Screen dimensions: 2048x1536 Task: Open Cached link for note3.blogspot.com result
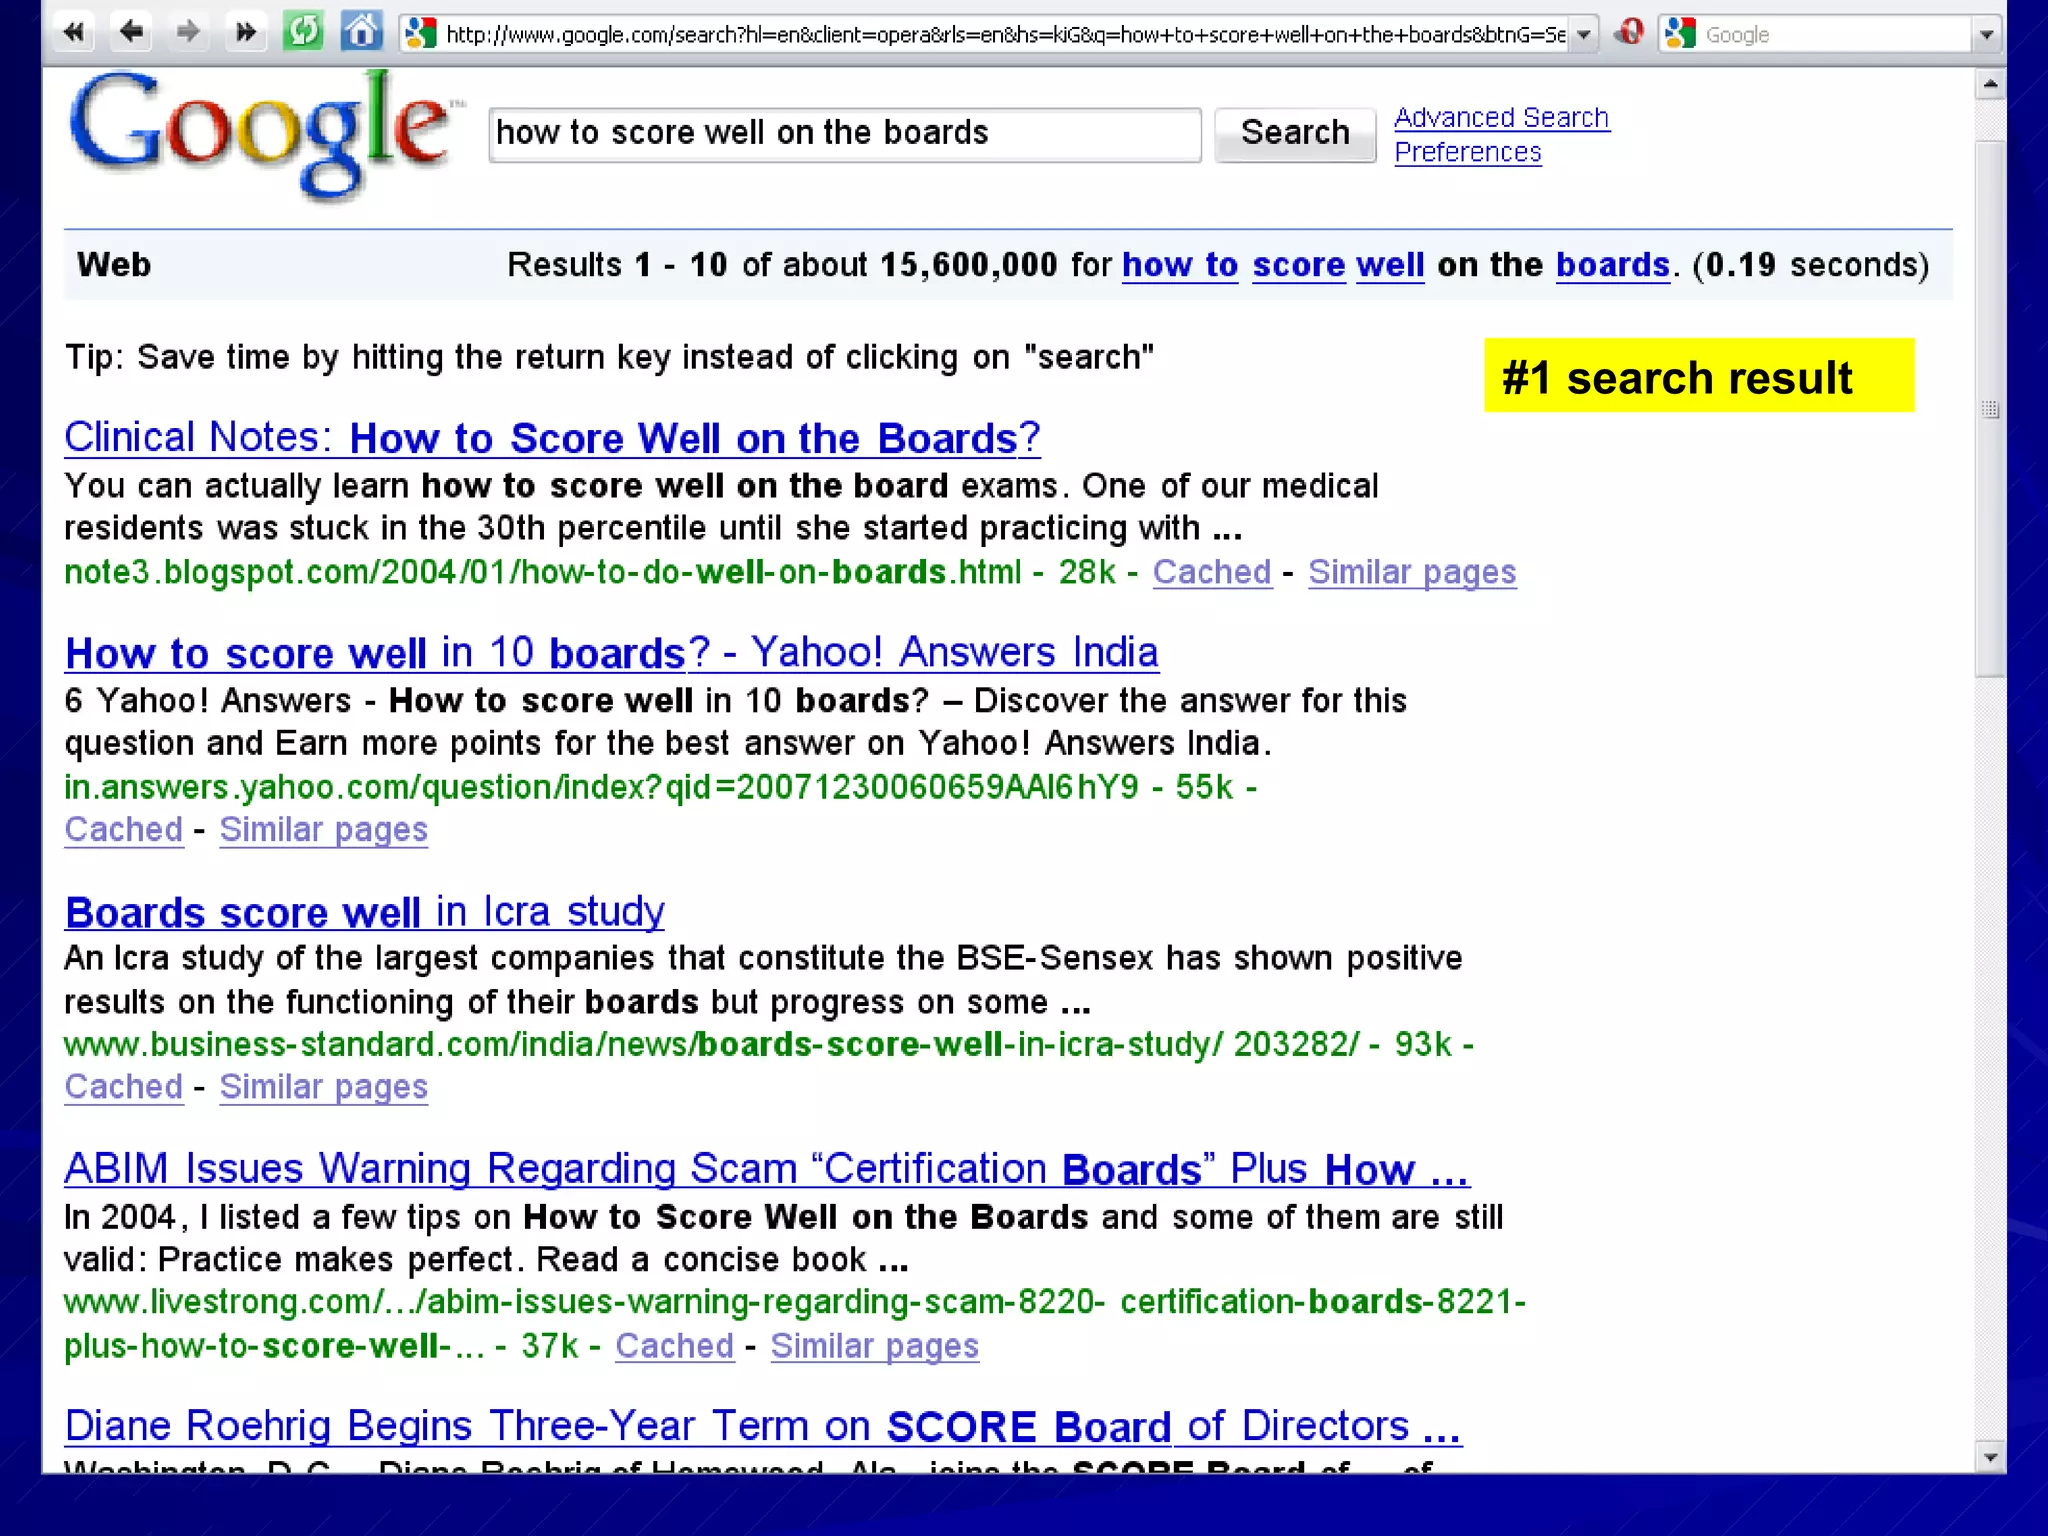coord(1212,572)
